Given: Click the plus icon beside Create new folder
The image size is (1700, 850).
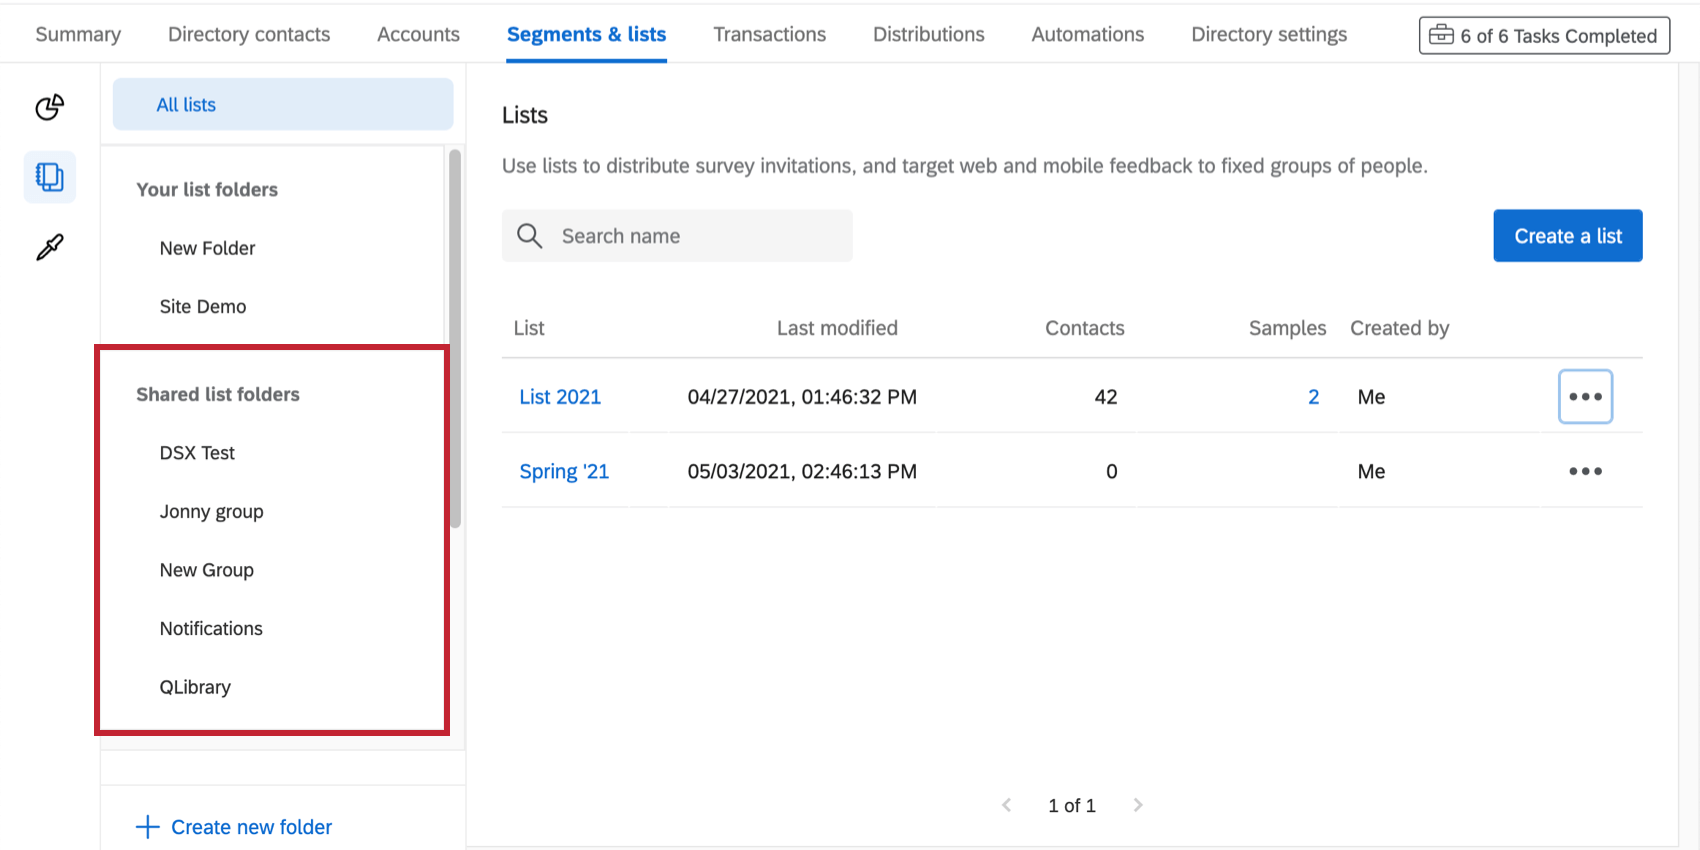Looking at the screenshot, I should (x=147, y=827).
